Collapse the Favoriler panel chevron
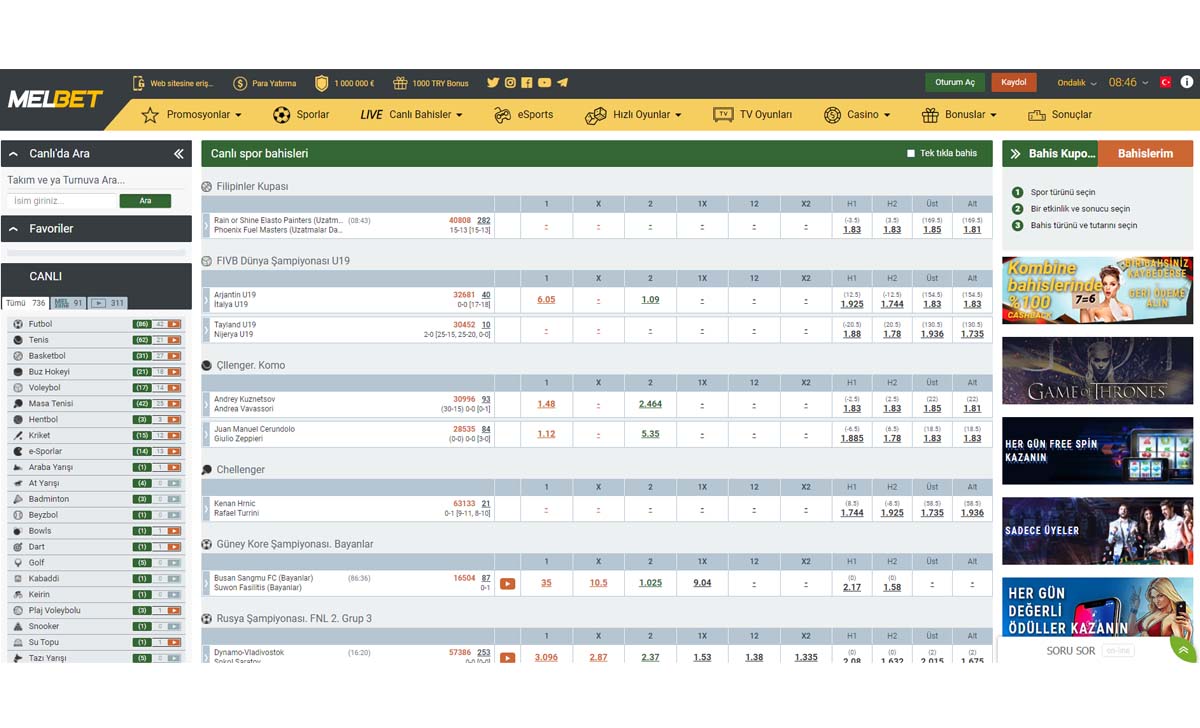 point(14,229)
